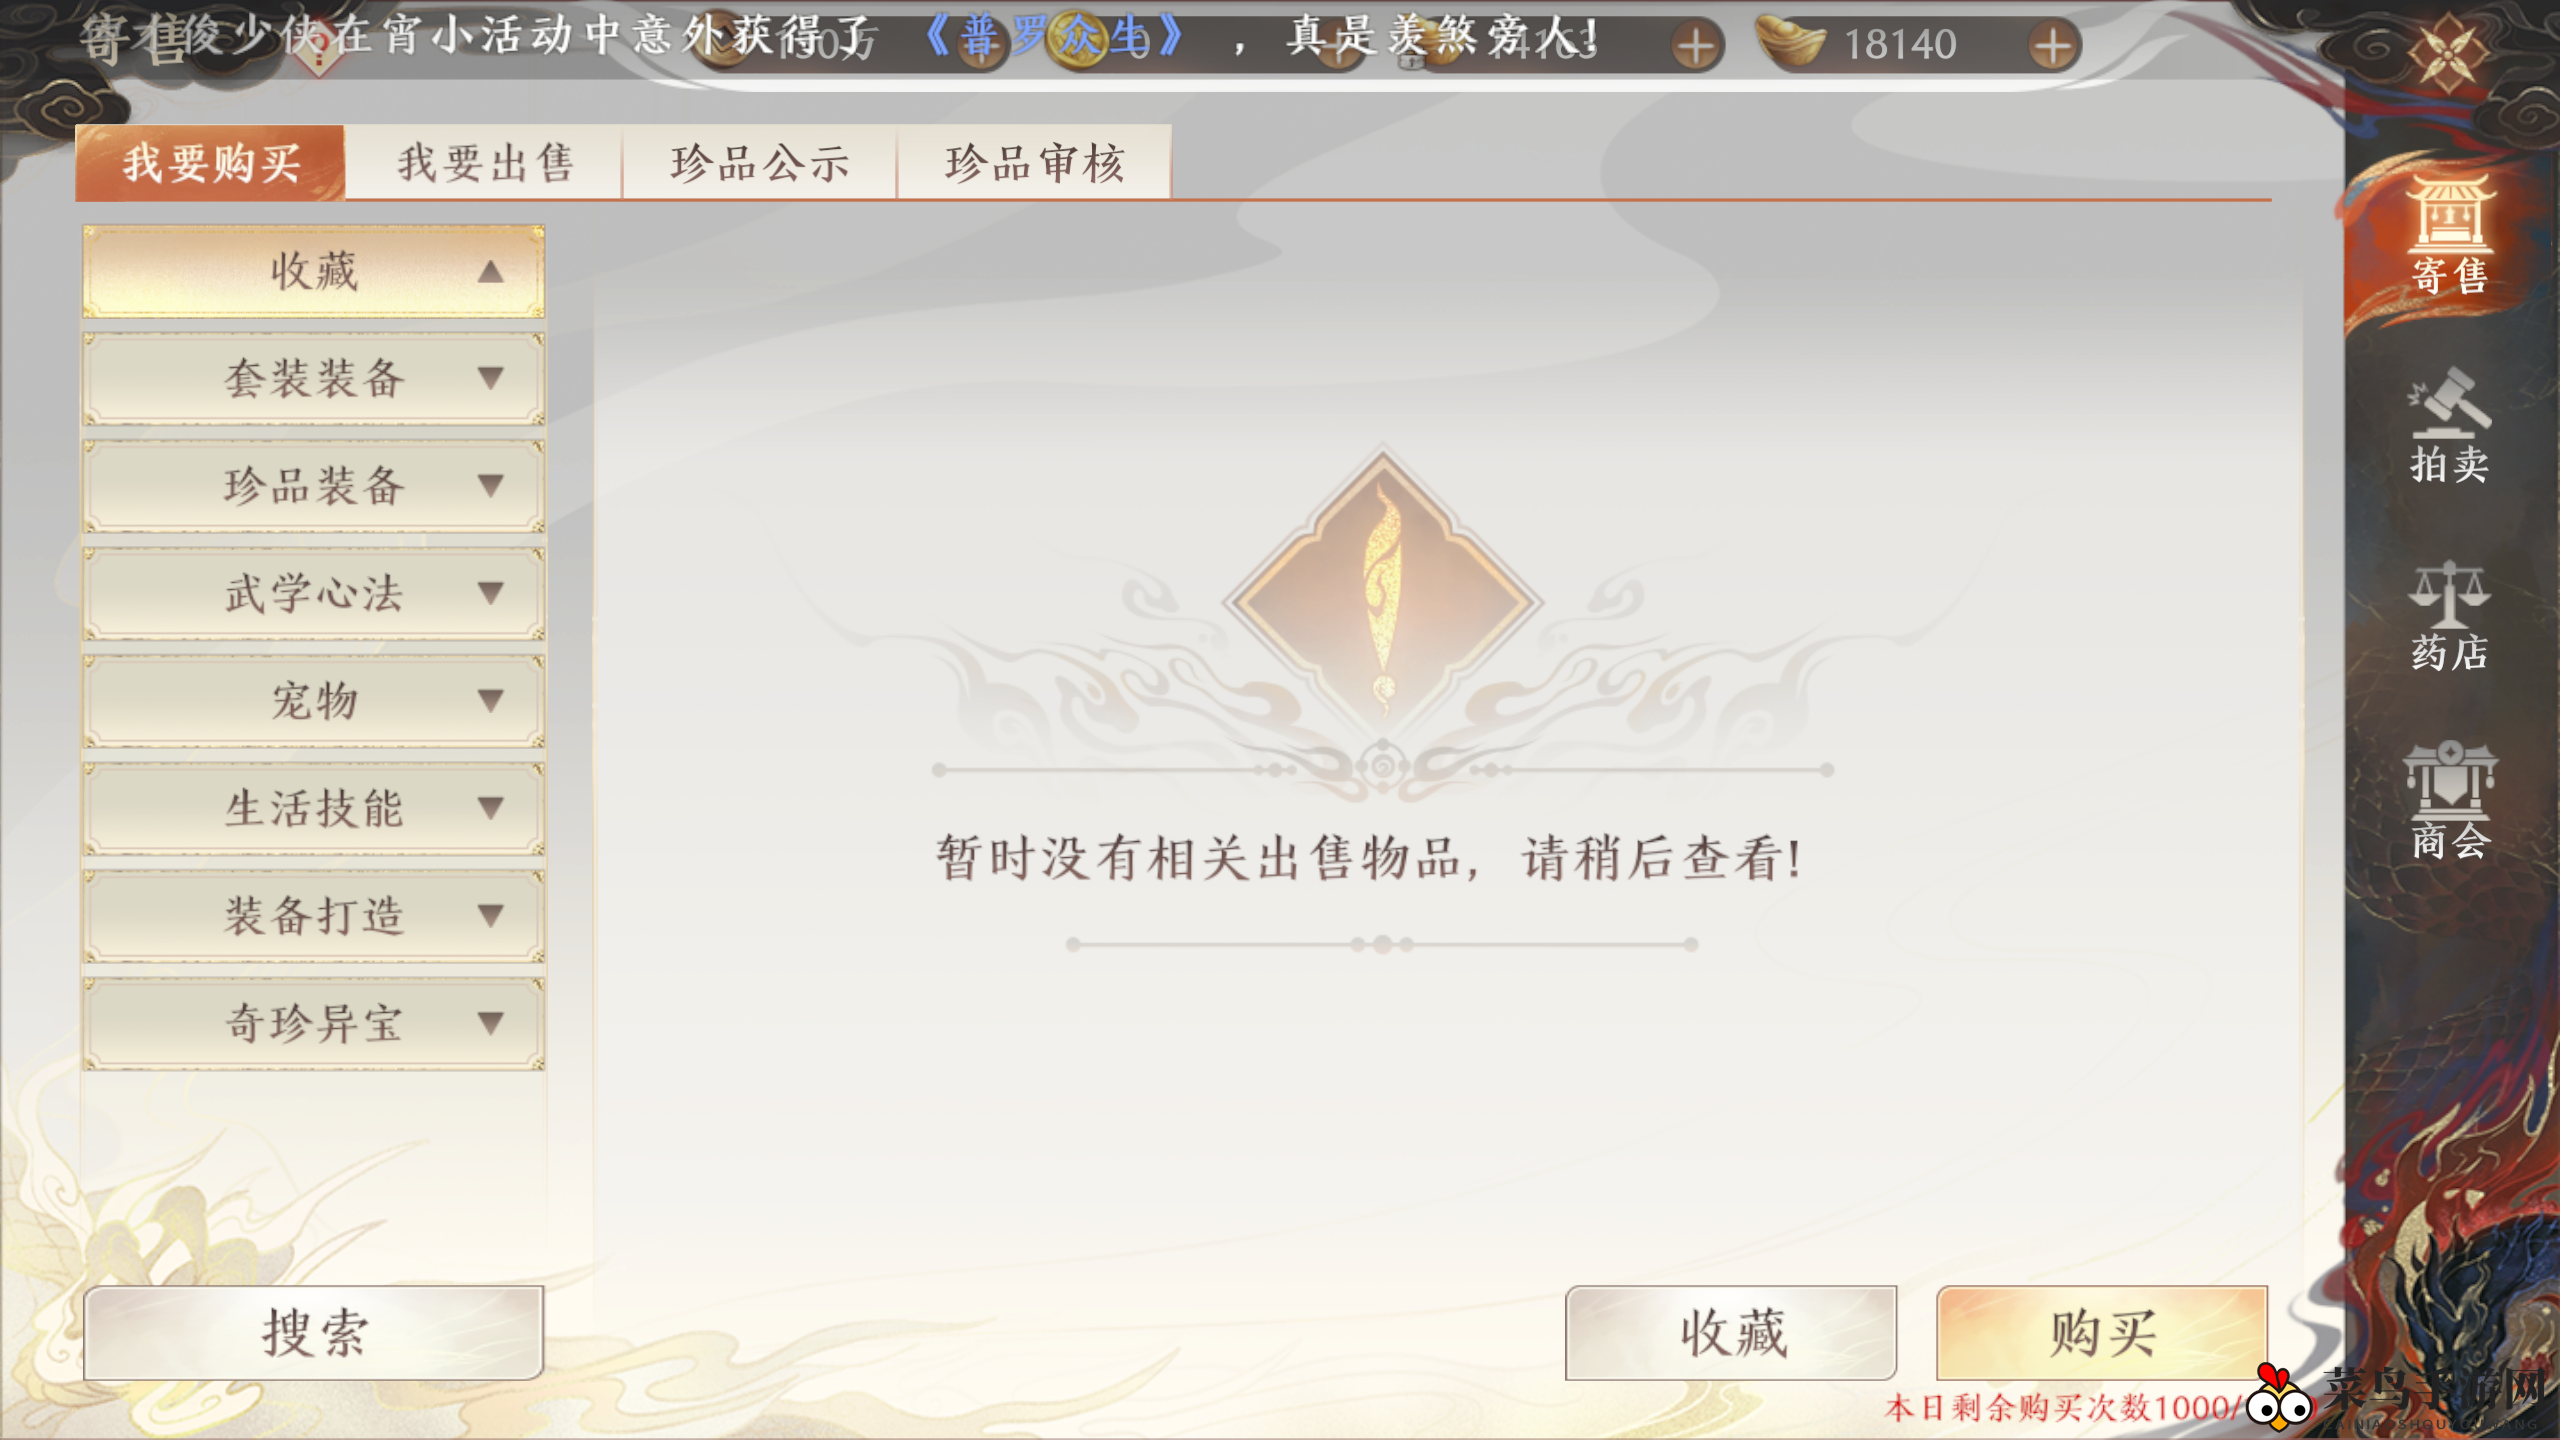Image resolution: width=2560 pixels, height=1440 pixels.
Task: Open the 药店 pharmacy scales icon
Action: point(2448,615)
